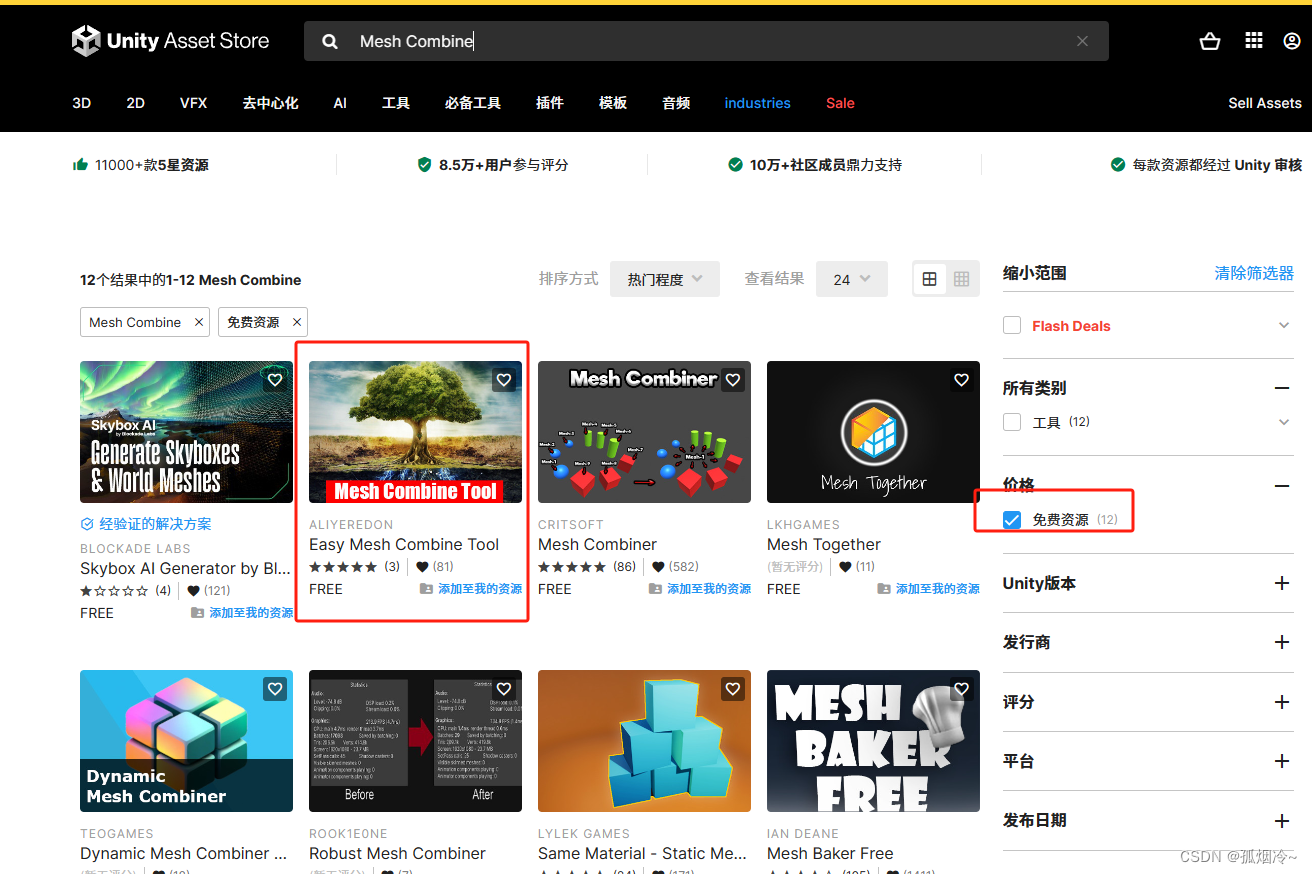Favorite Mesh Baker Free thumbnail heart

(962, 689)
